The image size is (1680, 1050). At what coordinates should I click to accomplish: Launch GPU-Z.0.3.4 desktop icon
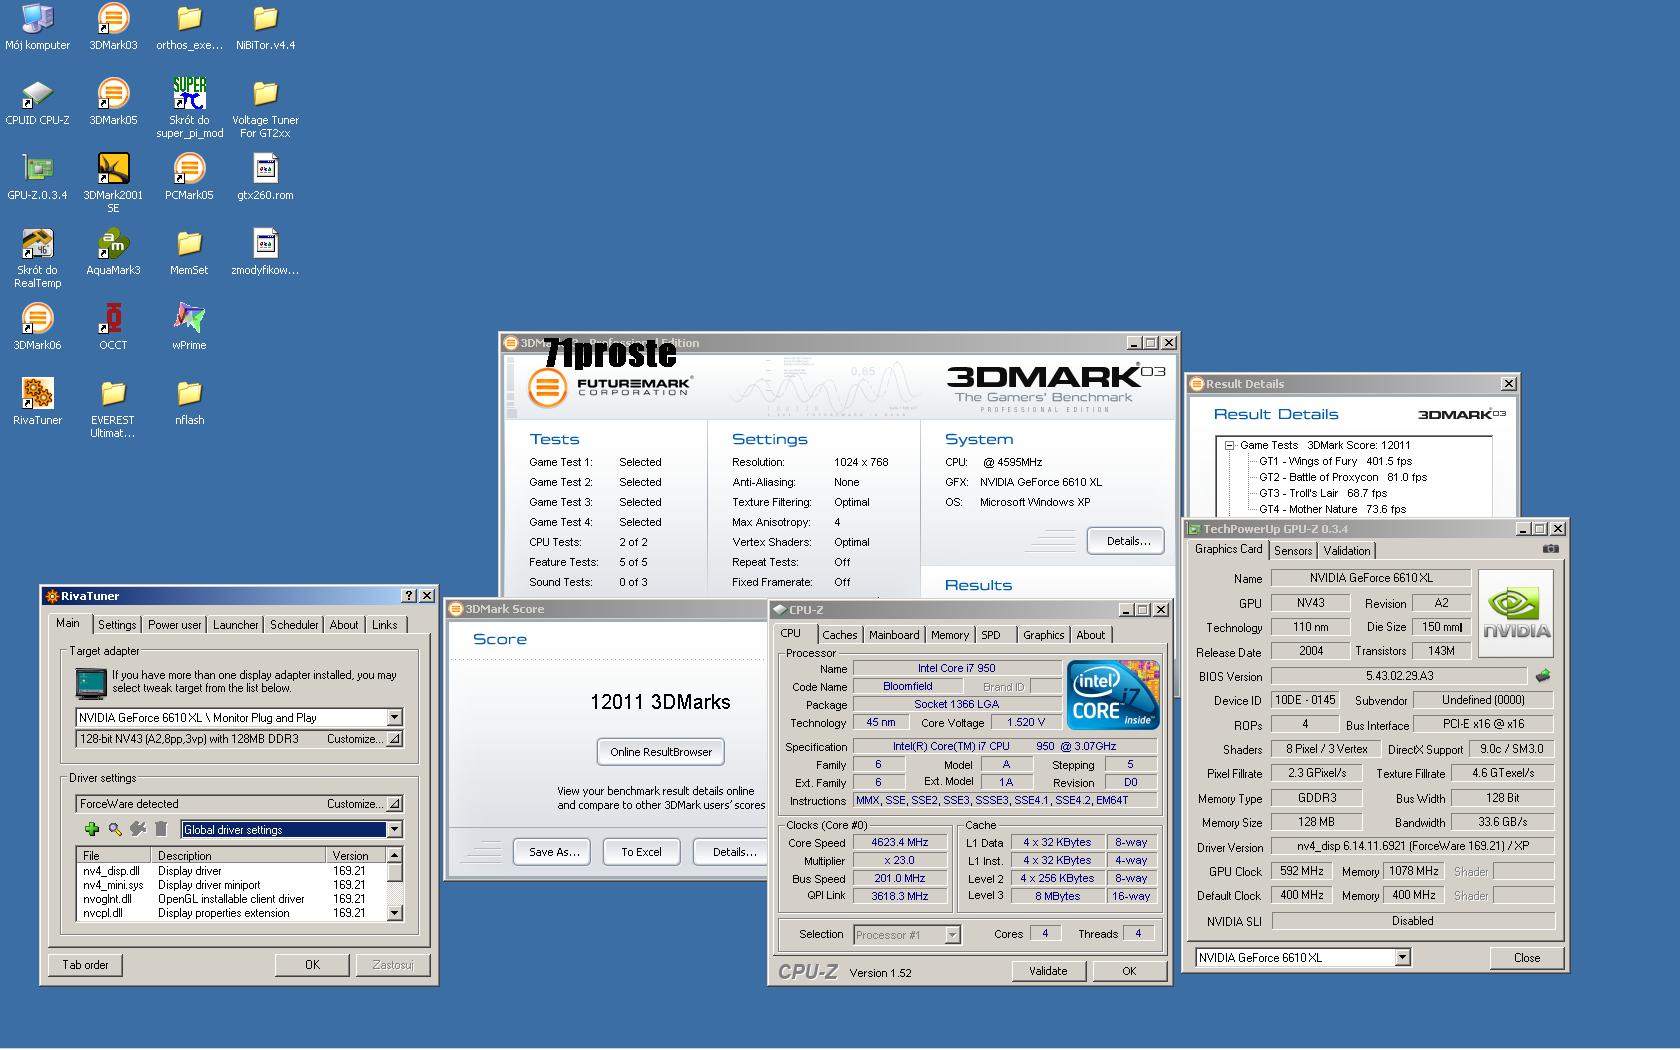click(37, 177)
